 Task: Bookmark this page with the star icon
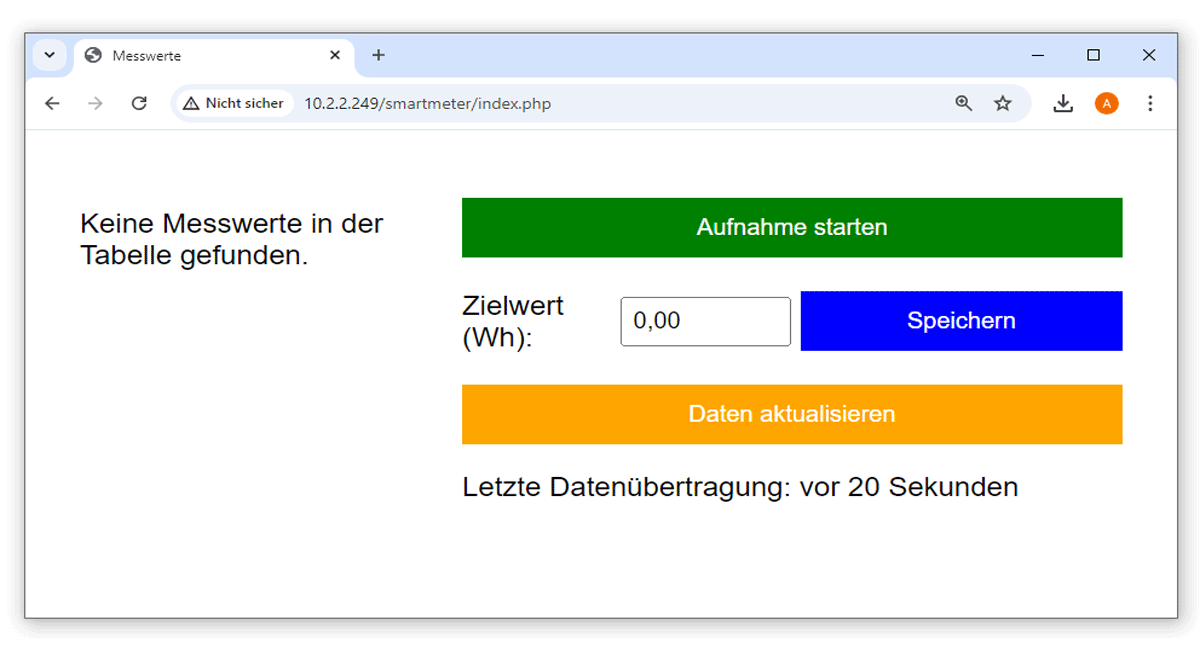(1003, 103)
